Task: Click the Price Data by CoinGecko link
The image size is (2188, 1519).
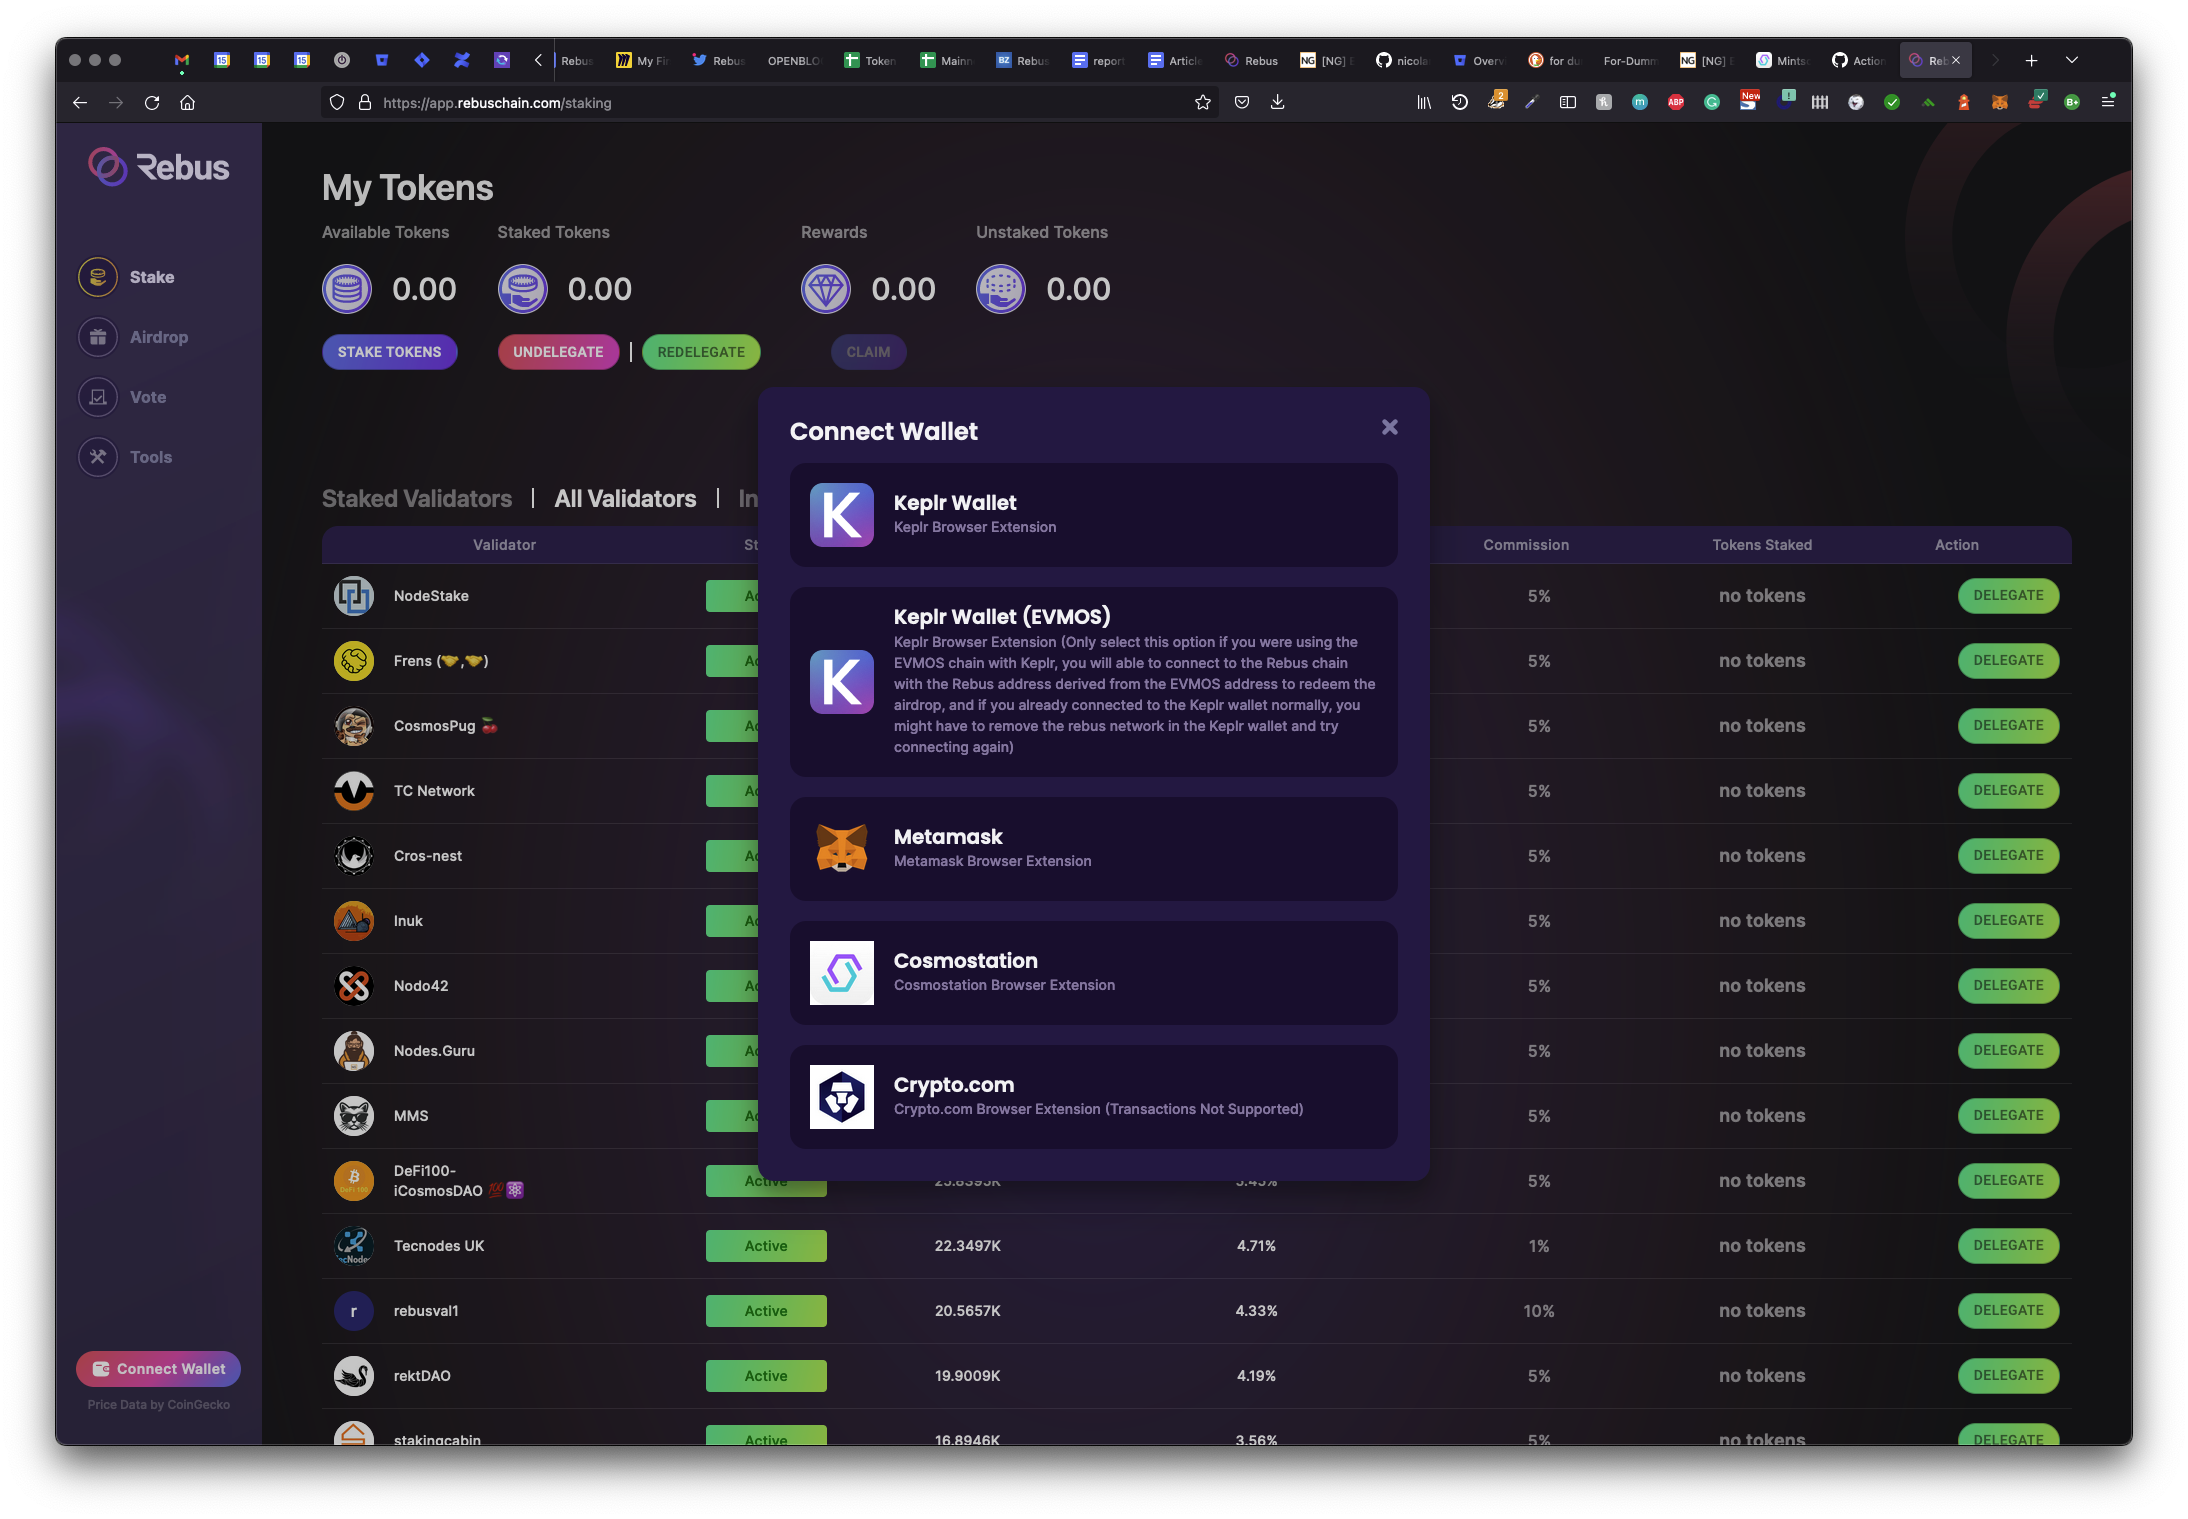Action: pos(158,1405)
